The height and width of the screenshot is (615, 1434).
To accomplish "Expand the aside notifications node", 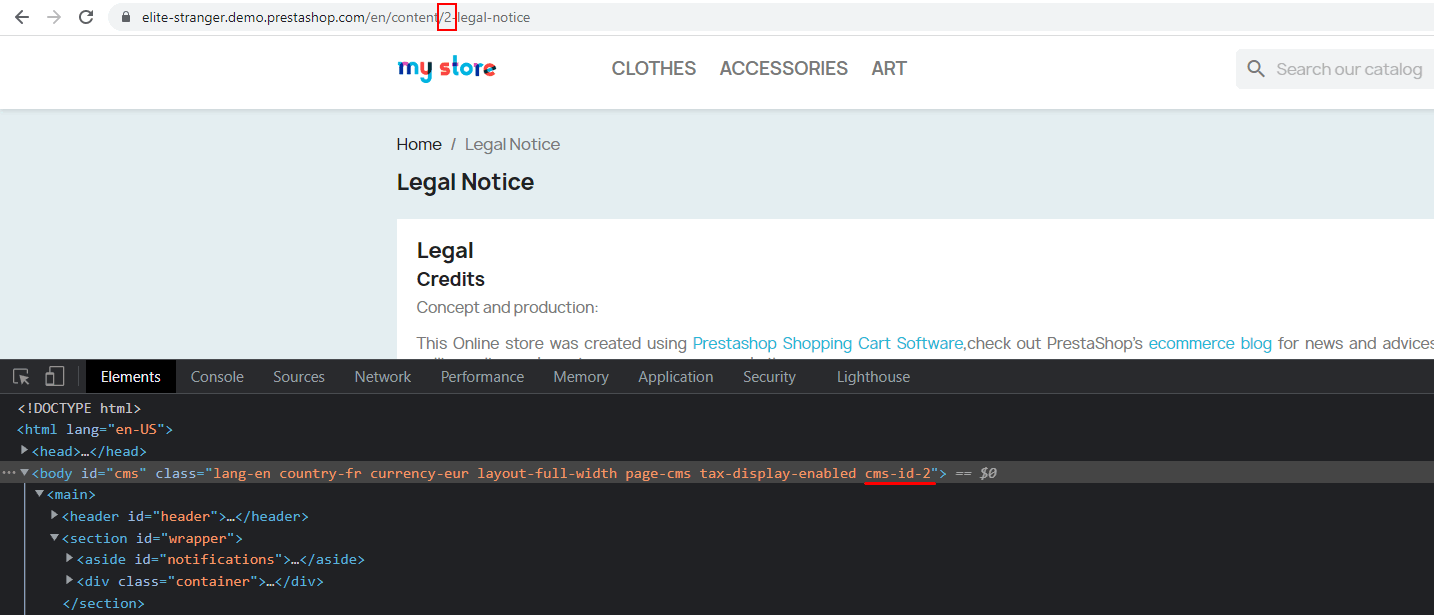I will coord(70,558).
